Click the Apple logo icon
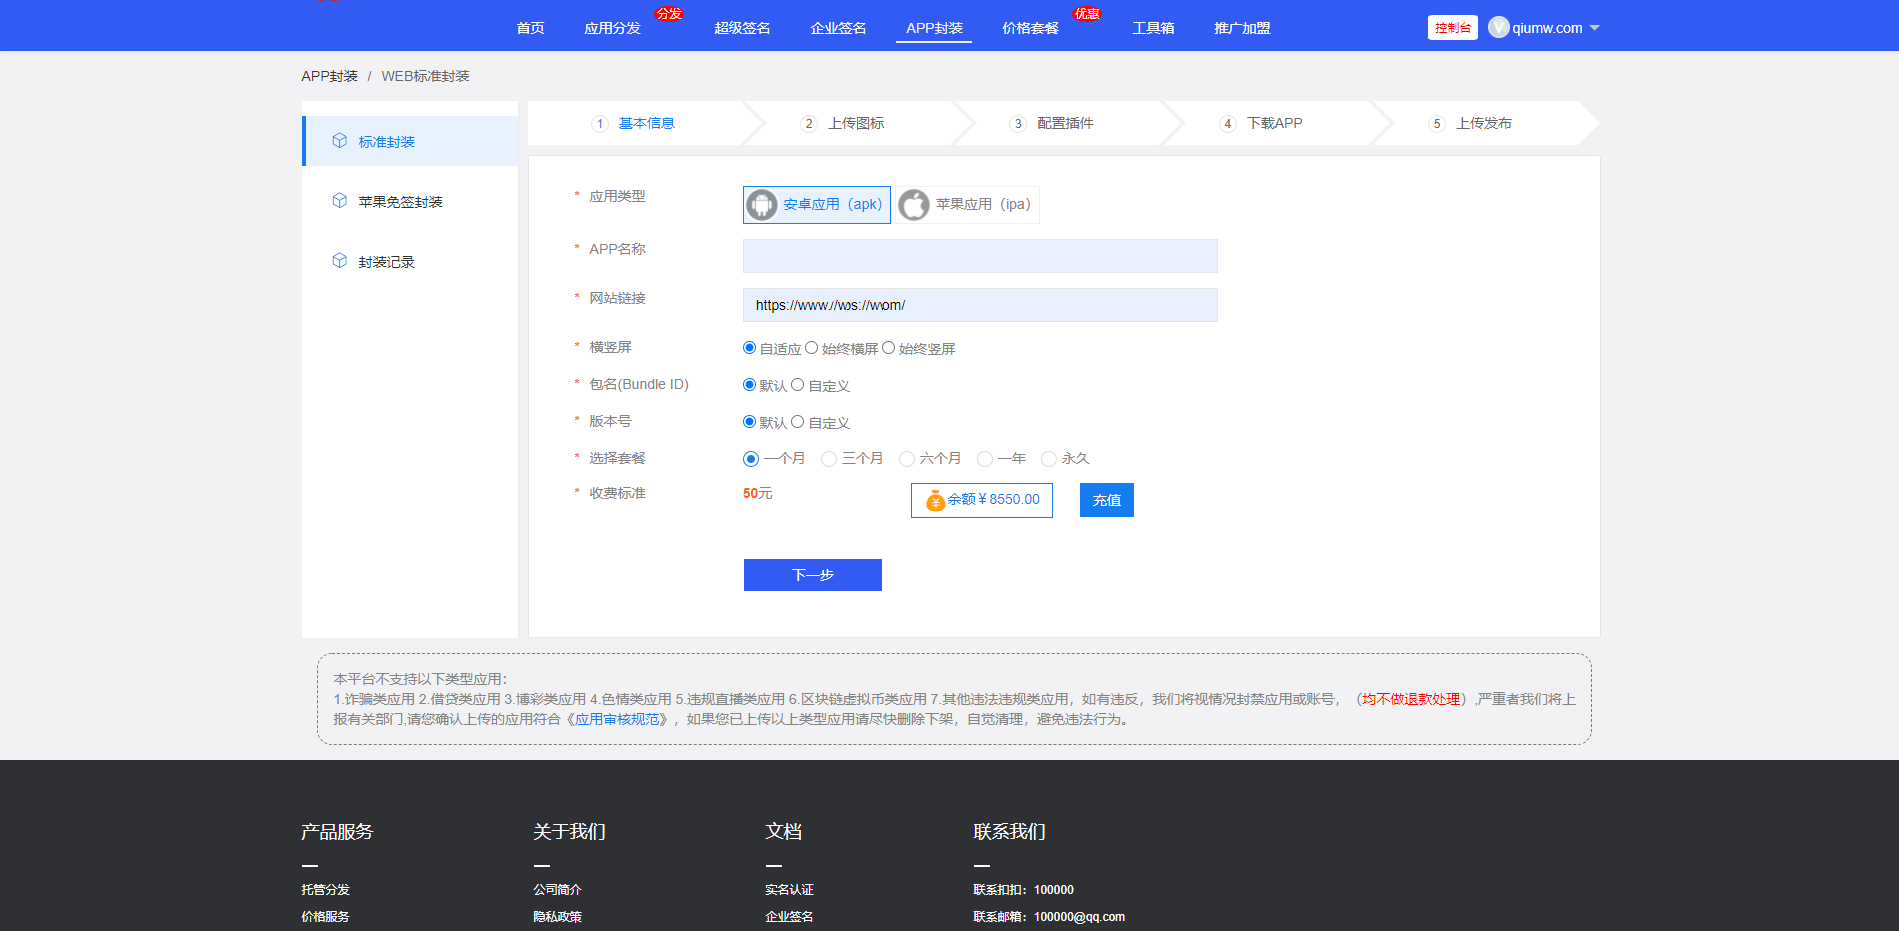The width and height of the screenshot is (1899, 931). pos(914,205)
